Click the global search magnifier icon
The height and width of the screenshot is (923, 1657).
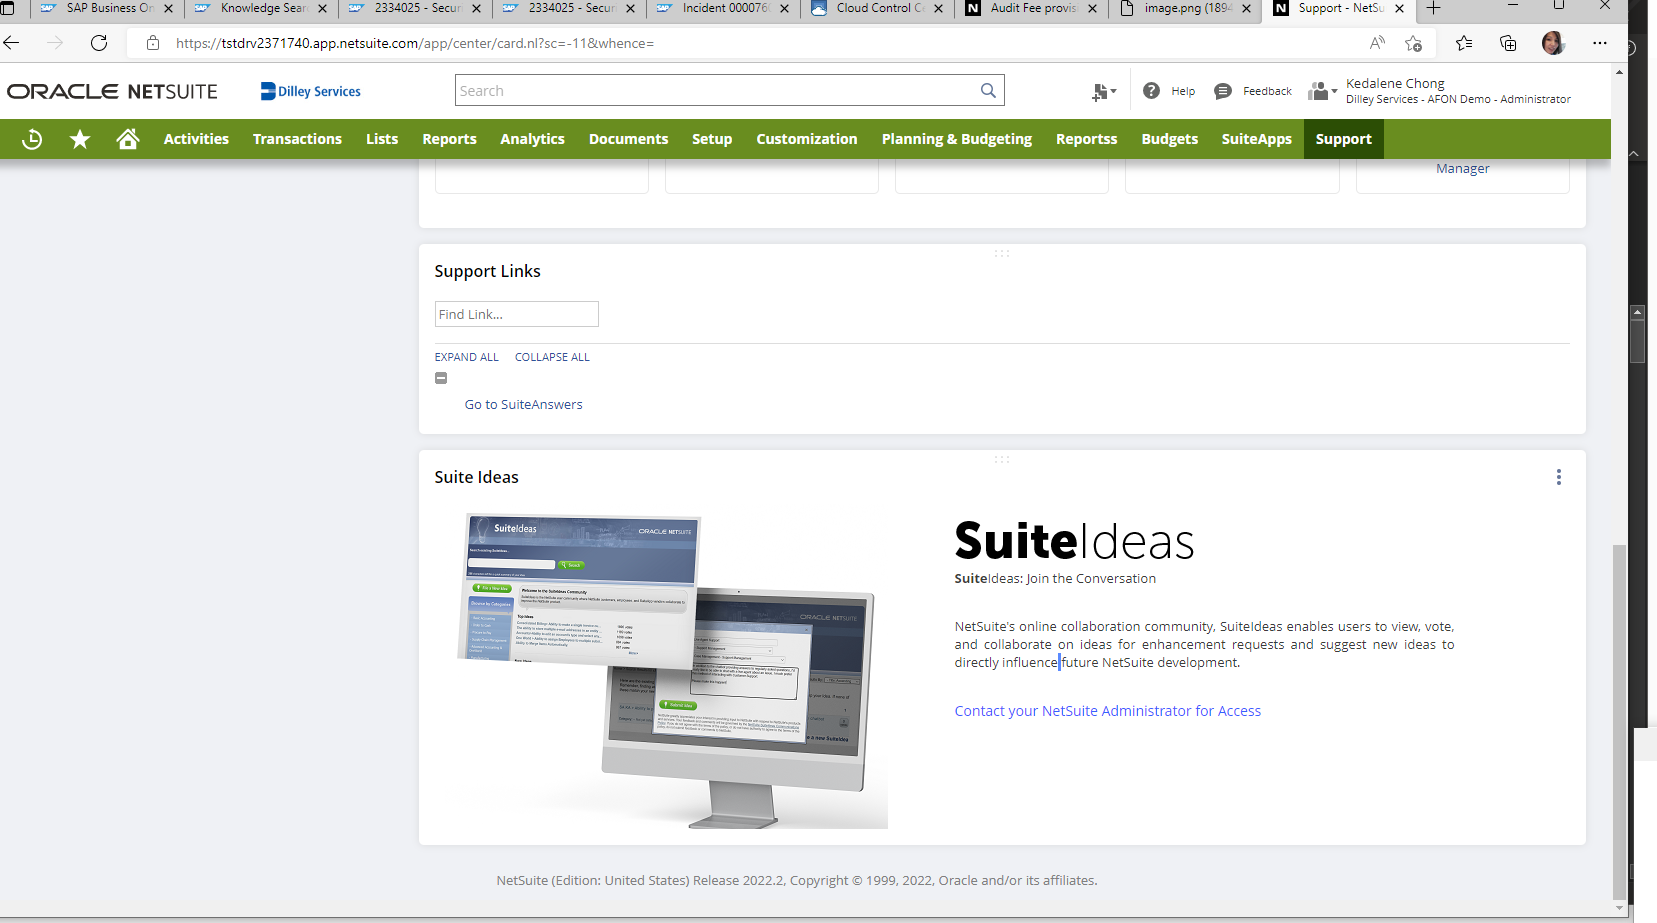point(988,90)
